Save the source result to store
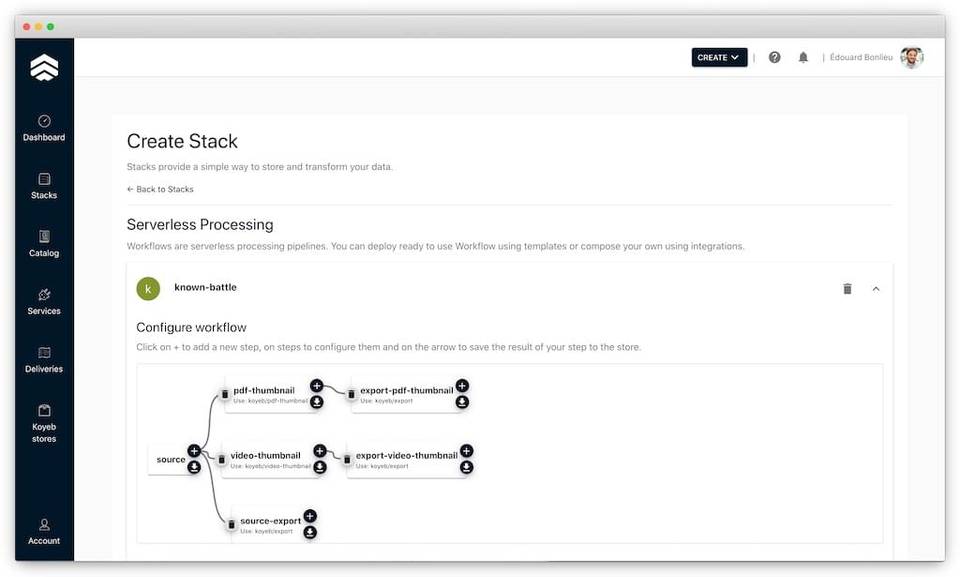 pos(194,467)
